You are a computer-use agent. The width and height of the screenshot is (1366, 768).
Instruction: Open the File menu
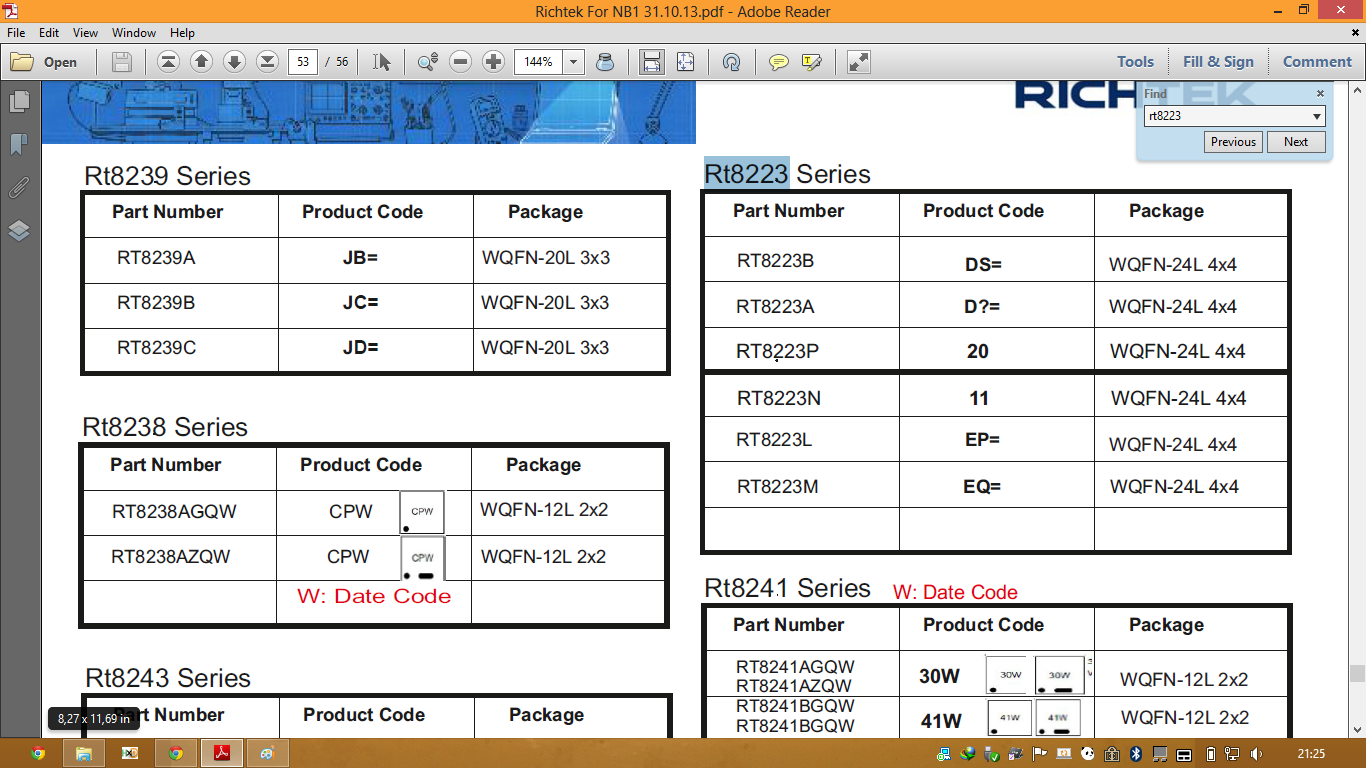[x=16, y=33]
